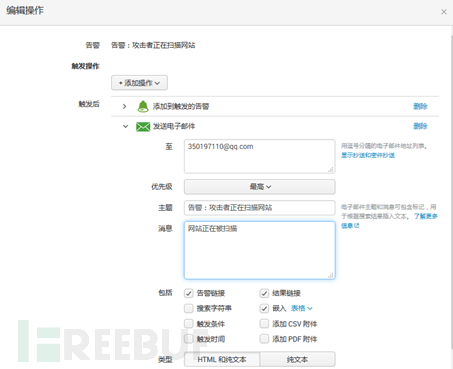Show CC and BCC link
This screenshot has height=369, width=453.
(368, 155)
